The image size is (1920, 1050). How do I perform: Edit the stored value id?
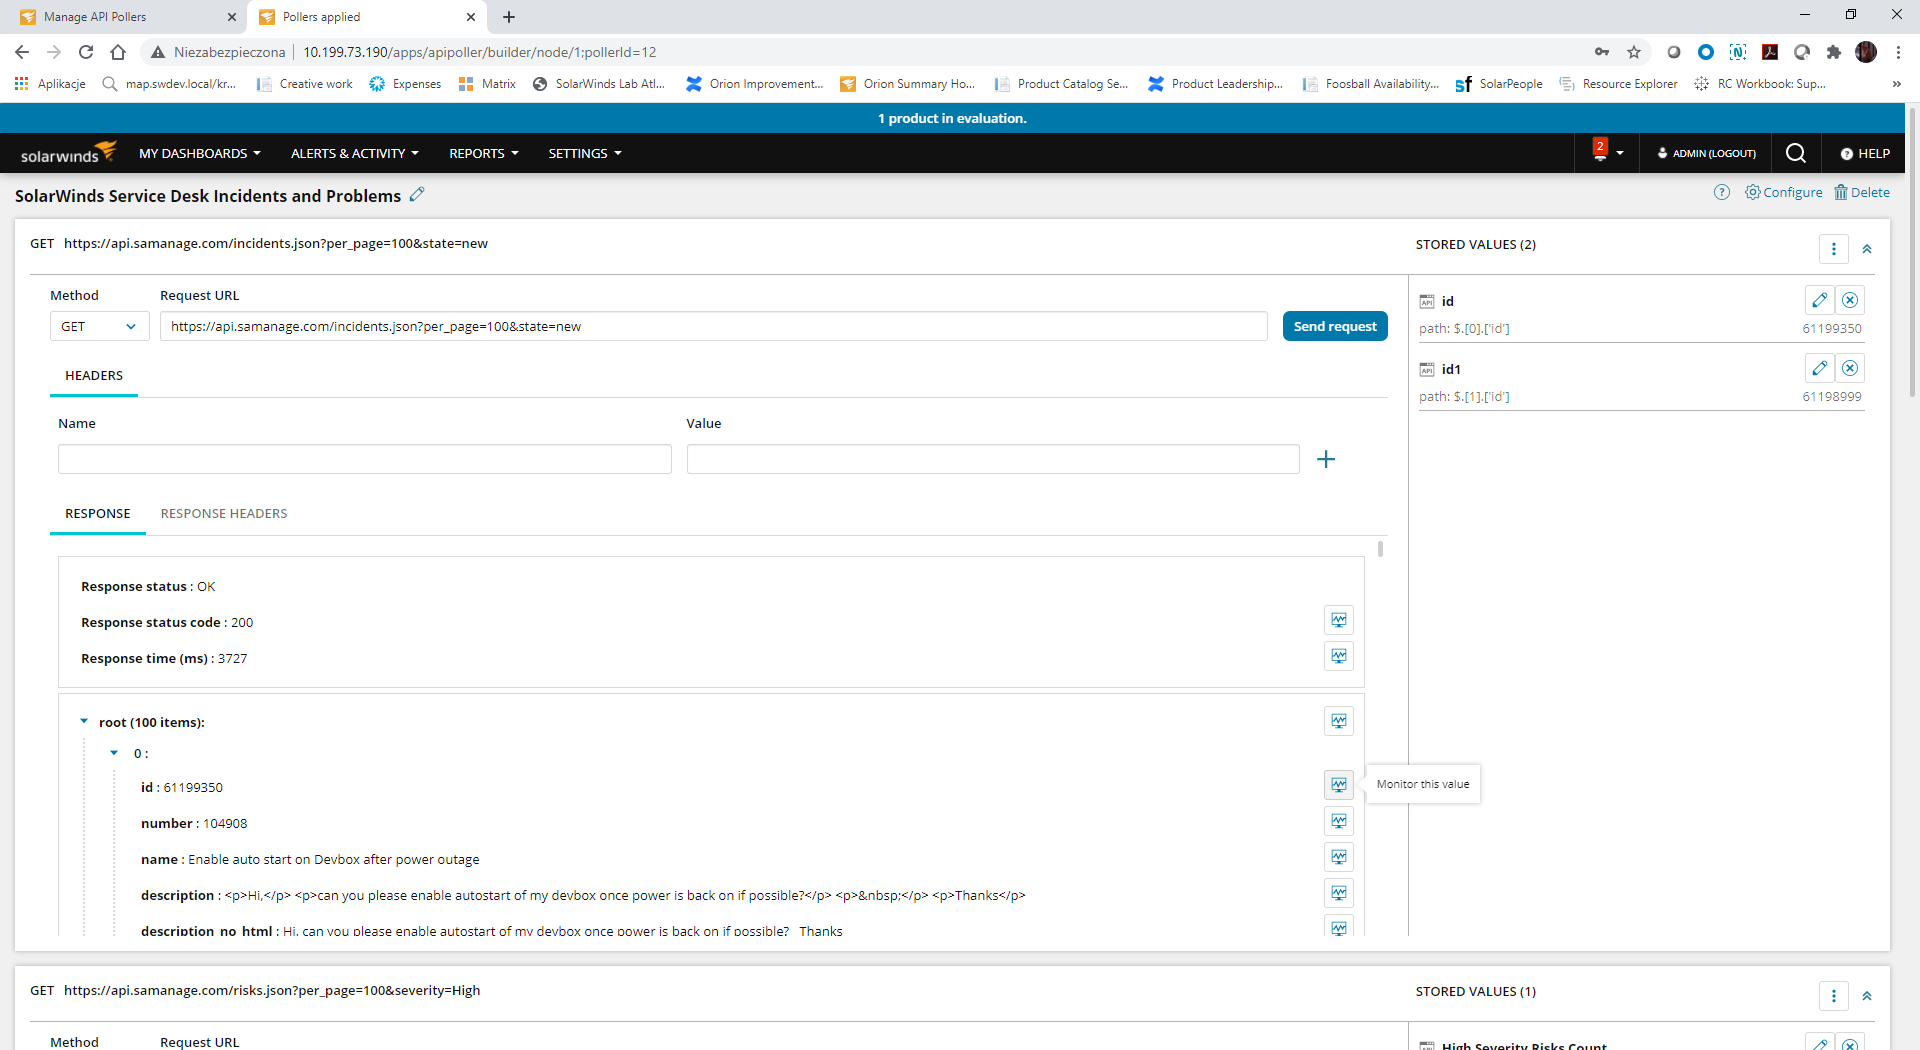click(x=1819, y=300)
